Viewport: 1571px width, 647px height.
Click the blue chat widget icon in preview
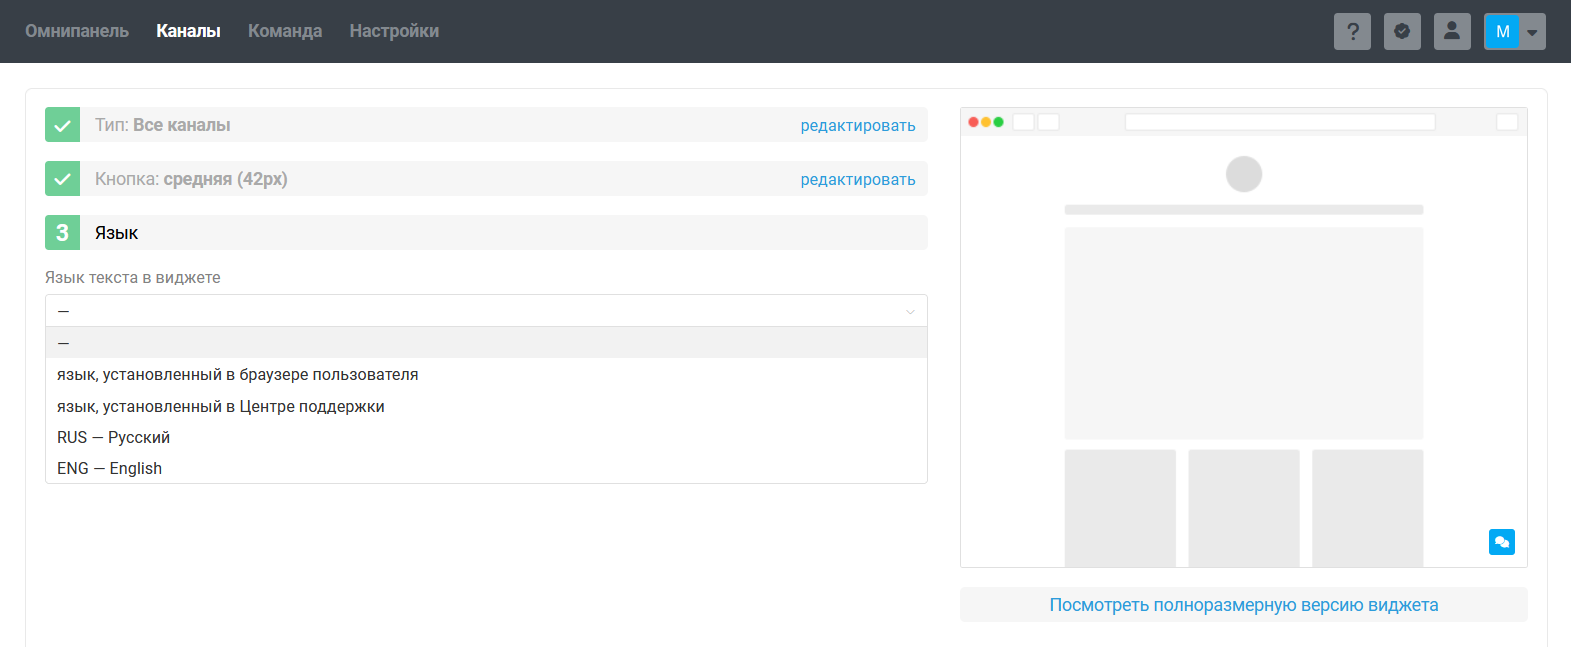point(1501,541)
